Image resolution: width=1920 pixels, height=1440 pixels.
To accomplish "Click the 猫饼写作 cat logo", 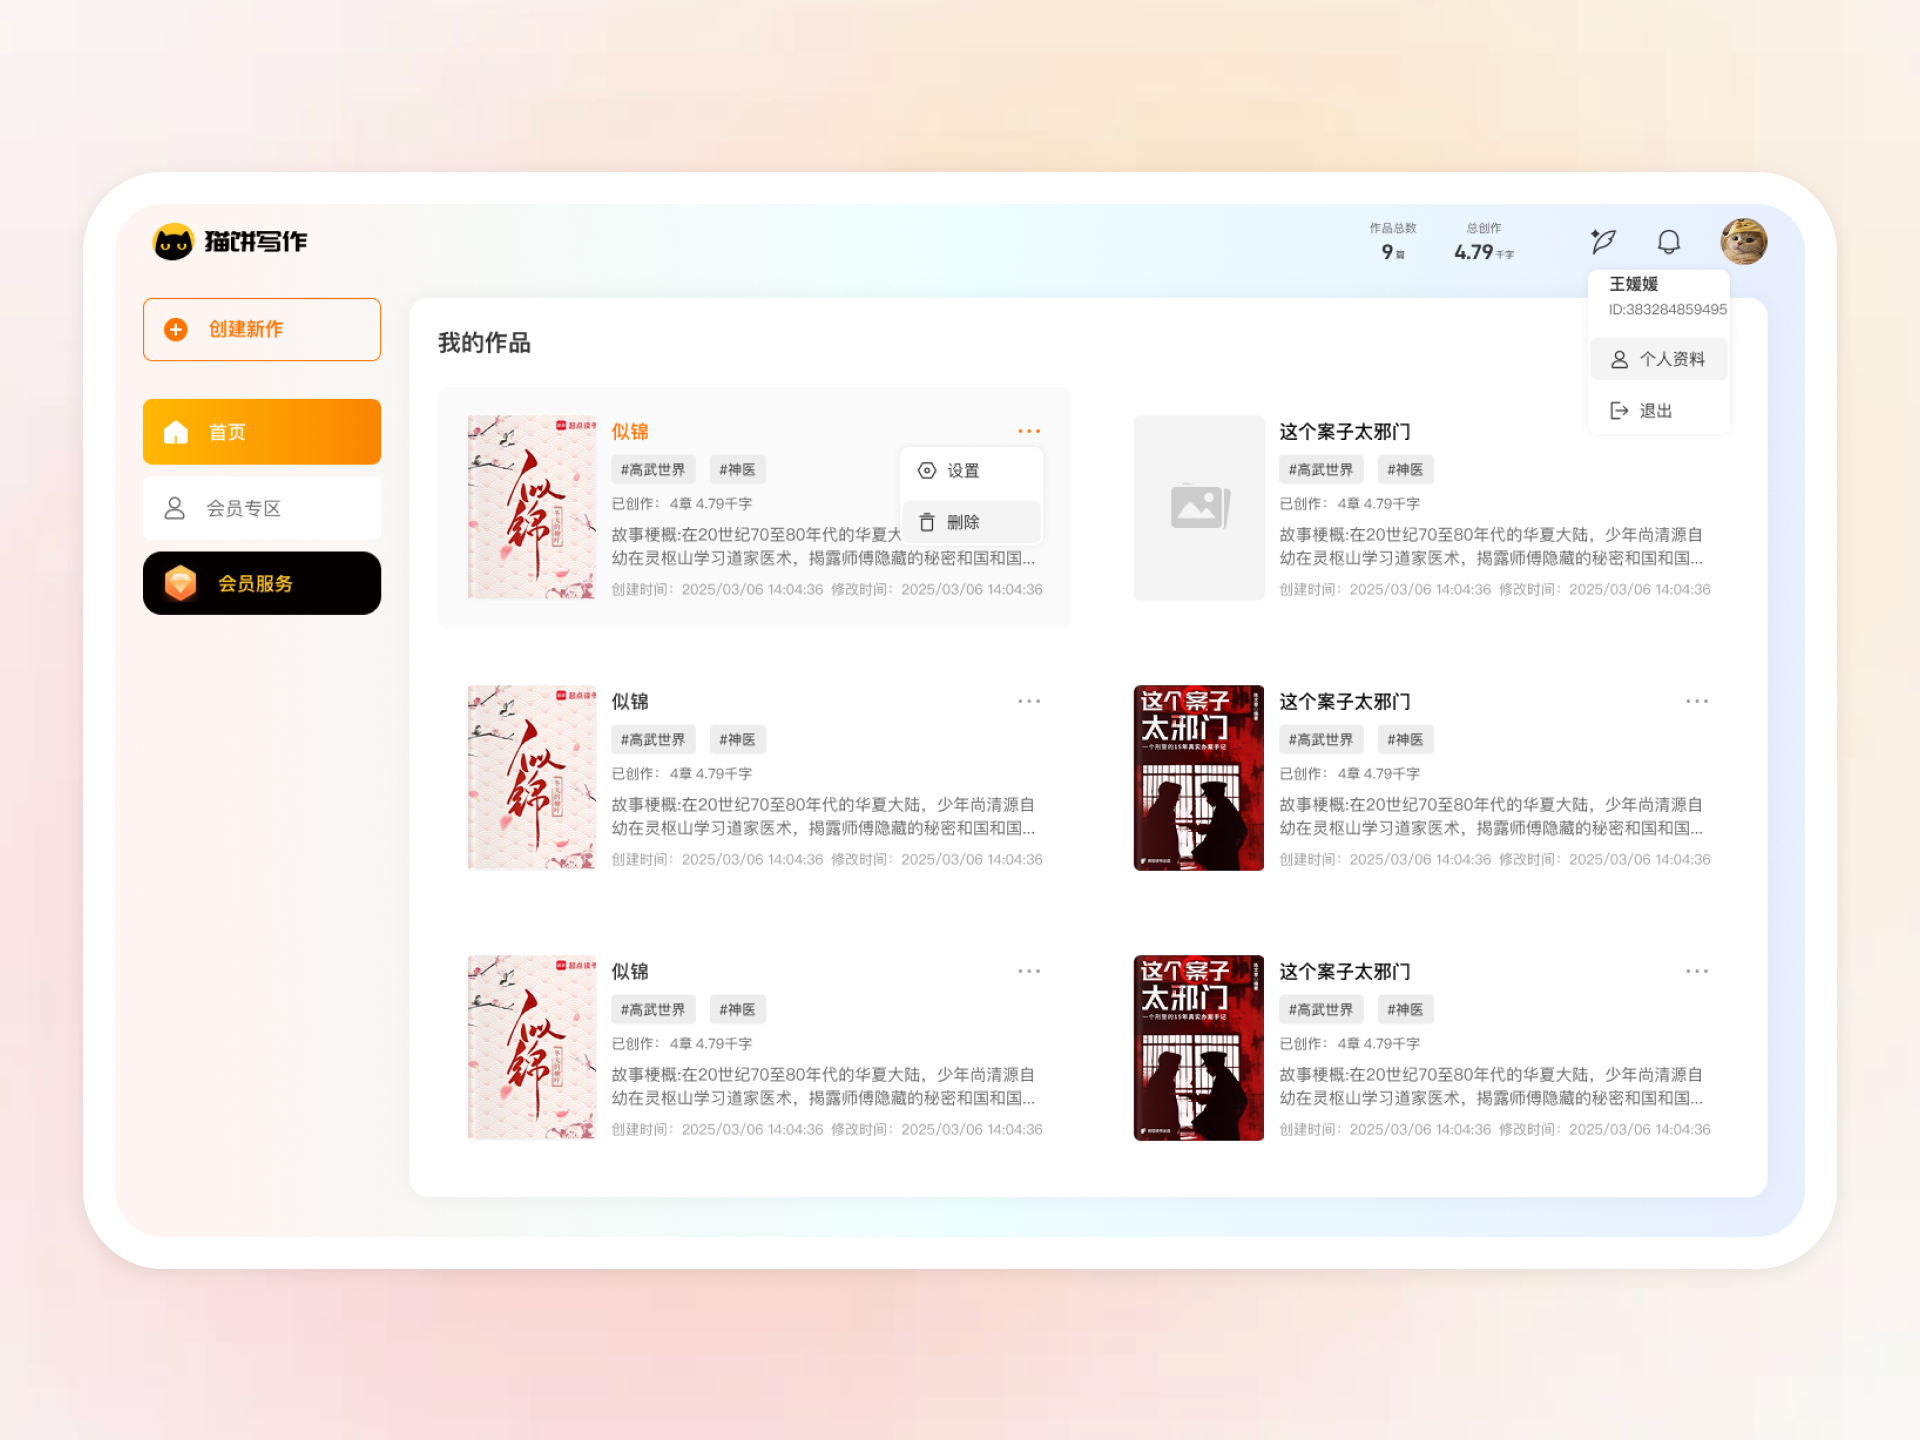I will [173, 241].
